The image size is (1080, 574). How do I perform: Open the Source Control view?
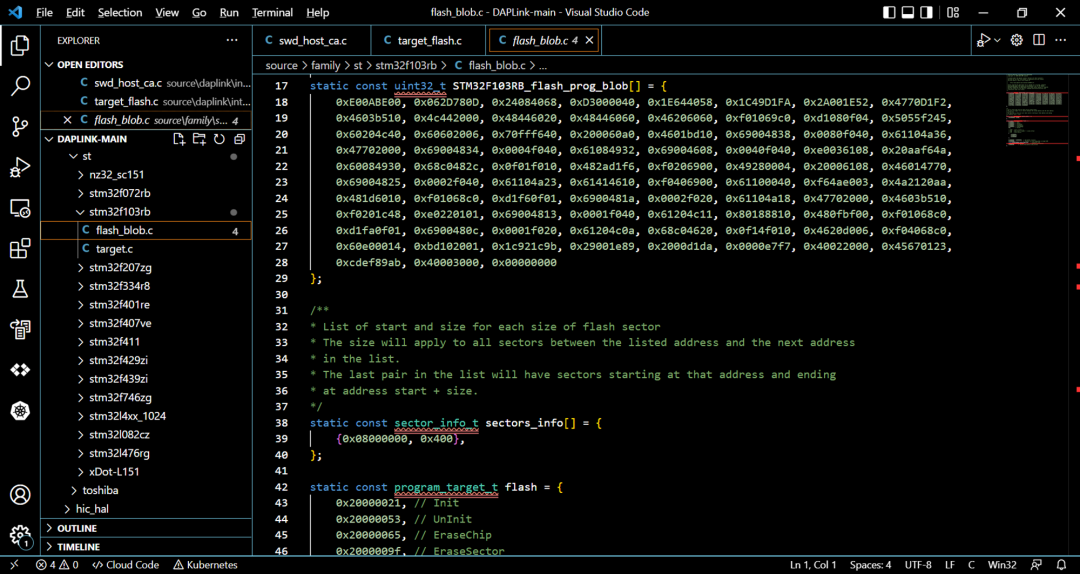point(20,126)
